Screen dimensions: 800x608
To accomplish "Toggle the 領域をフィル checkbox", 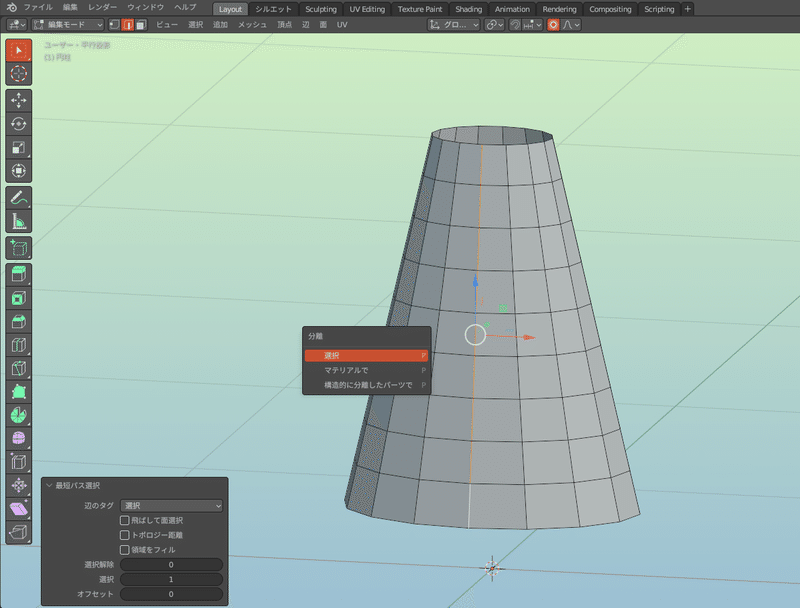I will point(124,550).
